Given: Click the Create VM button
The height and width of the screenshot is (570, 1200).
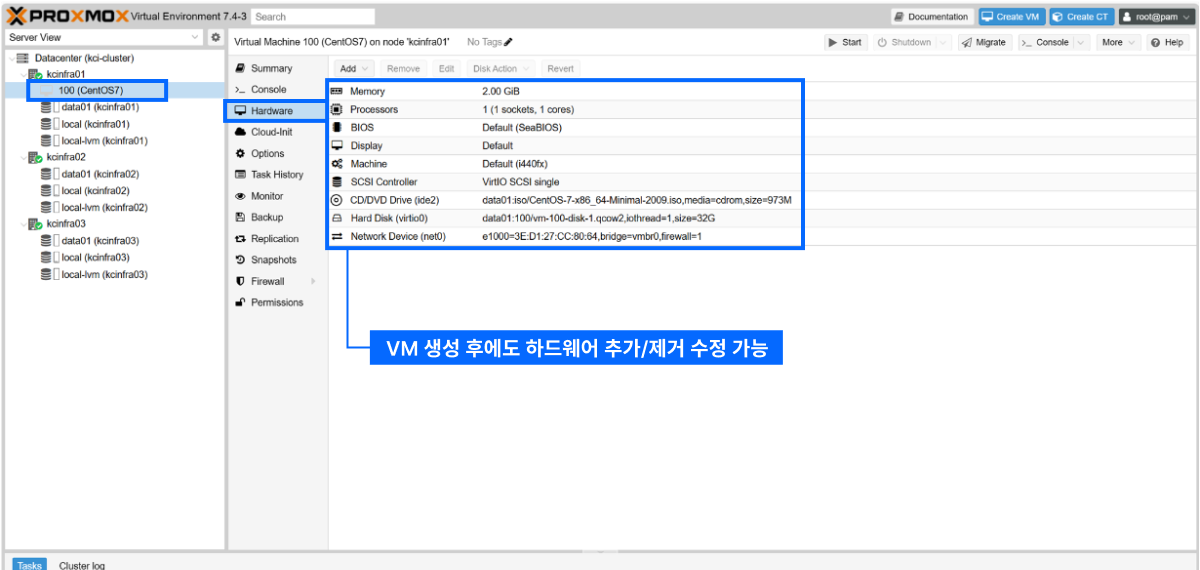Looking at the screenshot, I should (1011, 16).
